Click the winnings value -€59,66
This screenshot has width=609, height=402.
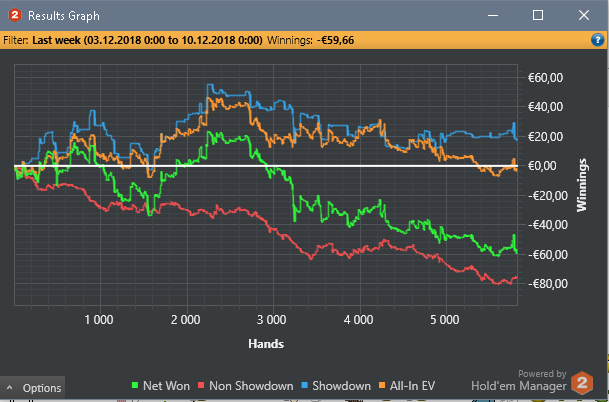pos(335,40)
